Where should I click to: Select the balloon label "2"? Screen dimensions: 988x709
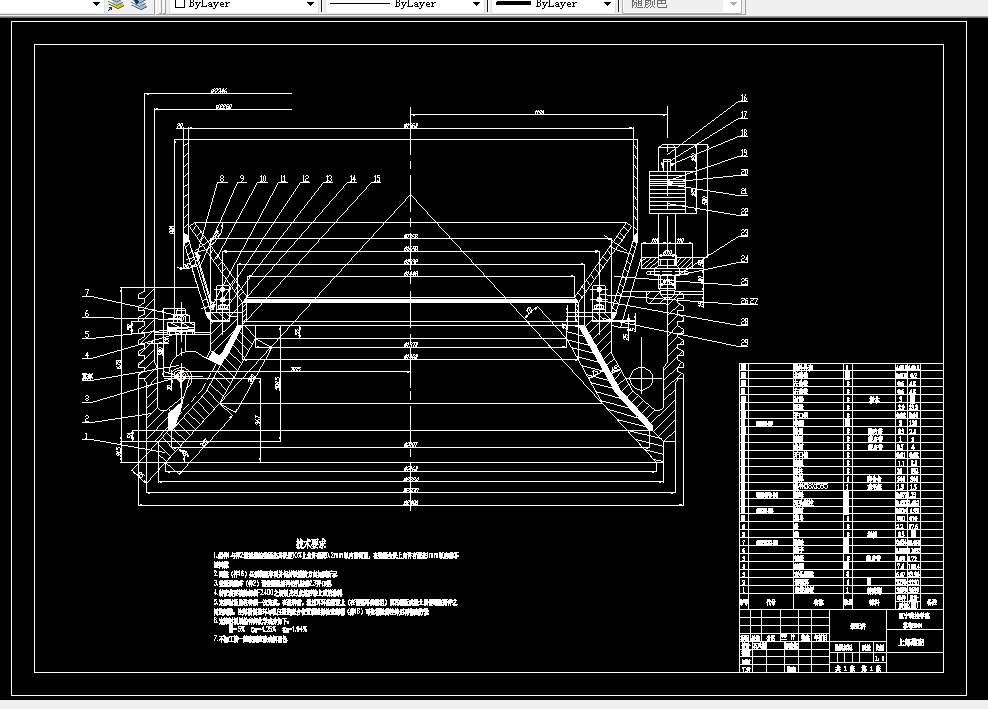pyautogui.click(x=87, y=418)
